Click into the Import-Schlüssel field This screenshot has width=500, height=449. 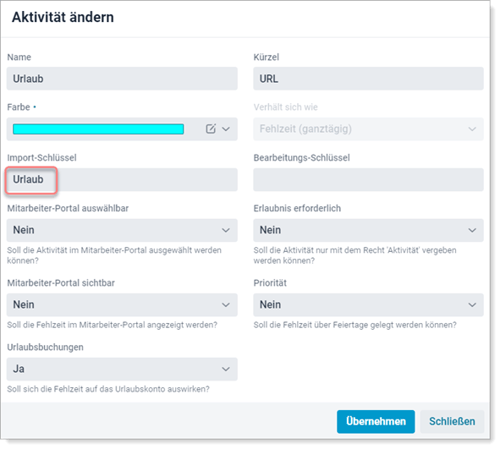click(122, 180)
